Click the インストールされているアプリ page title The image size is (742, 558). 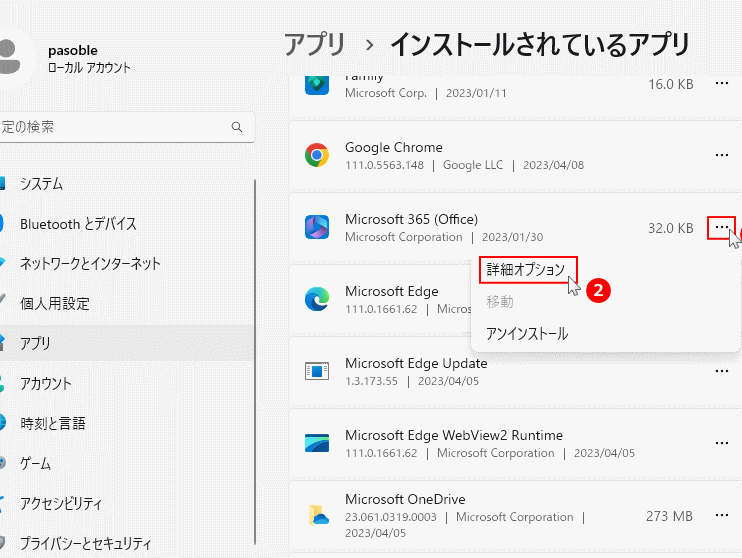pos(539,44)
